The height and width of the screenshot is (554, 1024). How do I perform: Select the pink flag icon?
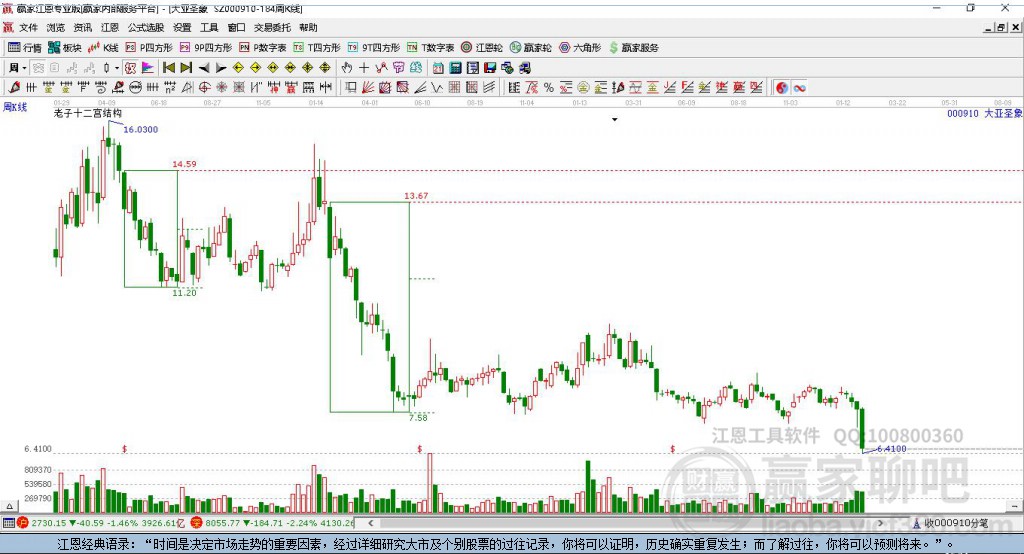click(148, 68)
